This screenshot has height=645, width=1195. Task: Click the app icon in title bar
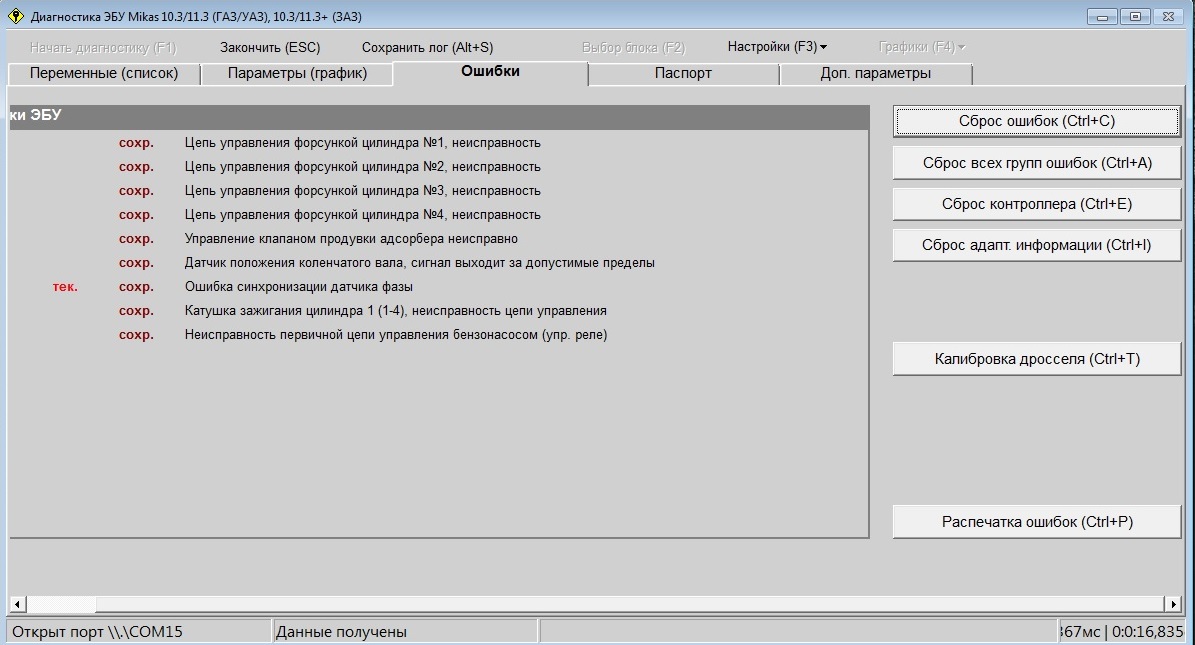click(x=15, y=17)
